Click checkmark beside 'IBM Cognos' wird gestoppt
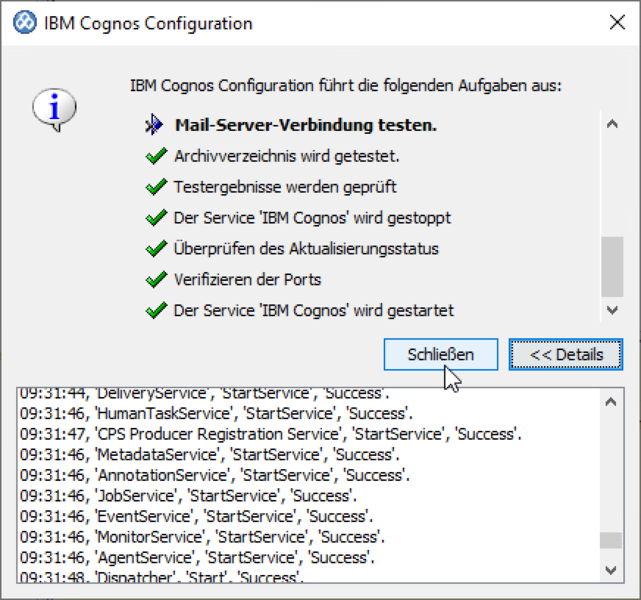Image resolution: width=641 pixels, height=600 pixels. click(x=156, y=218)
